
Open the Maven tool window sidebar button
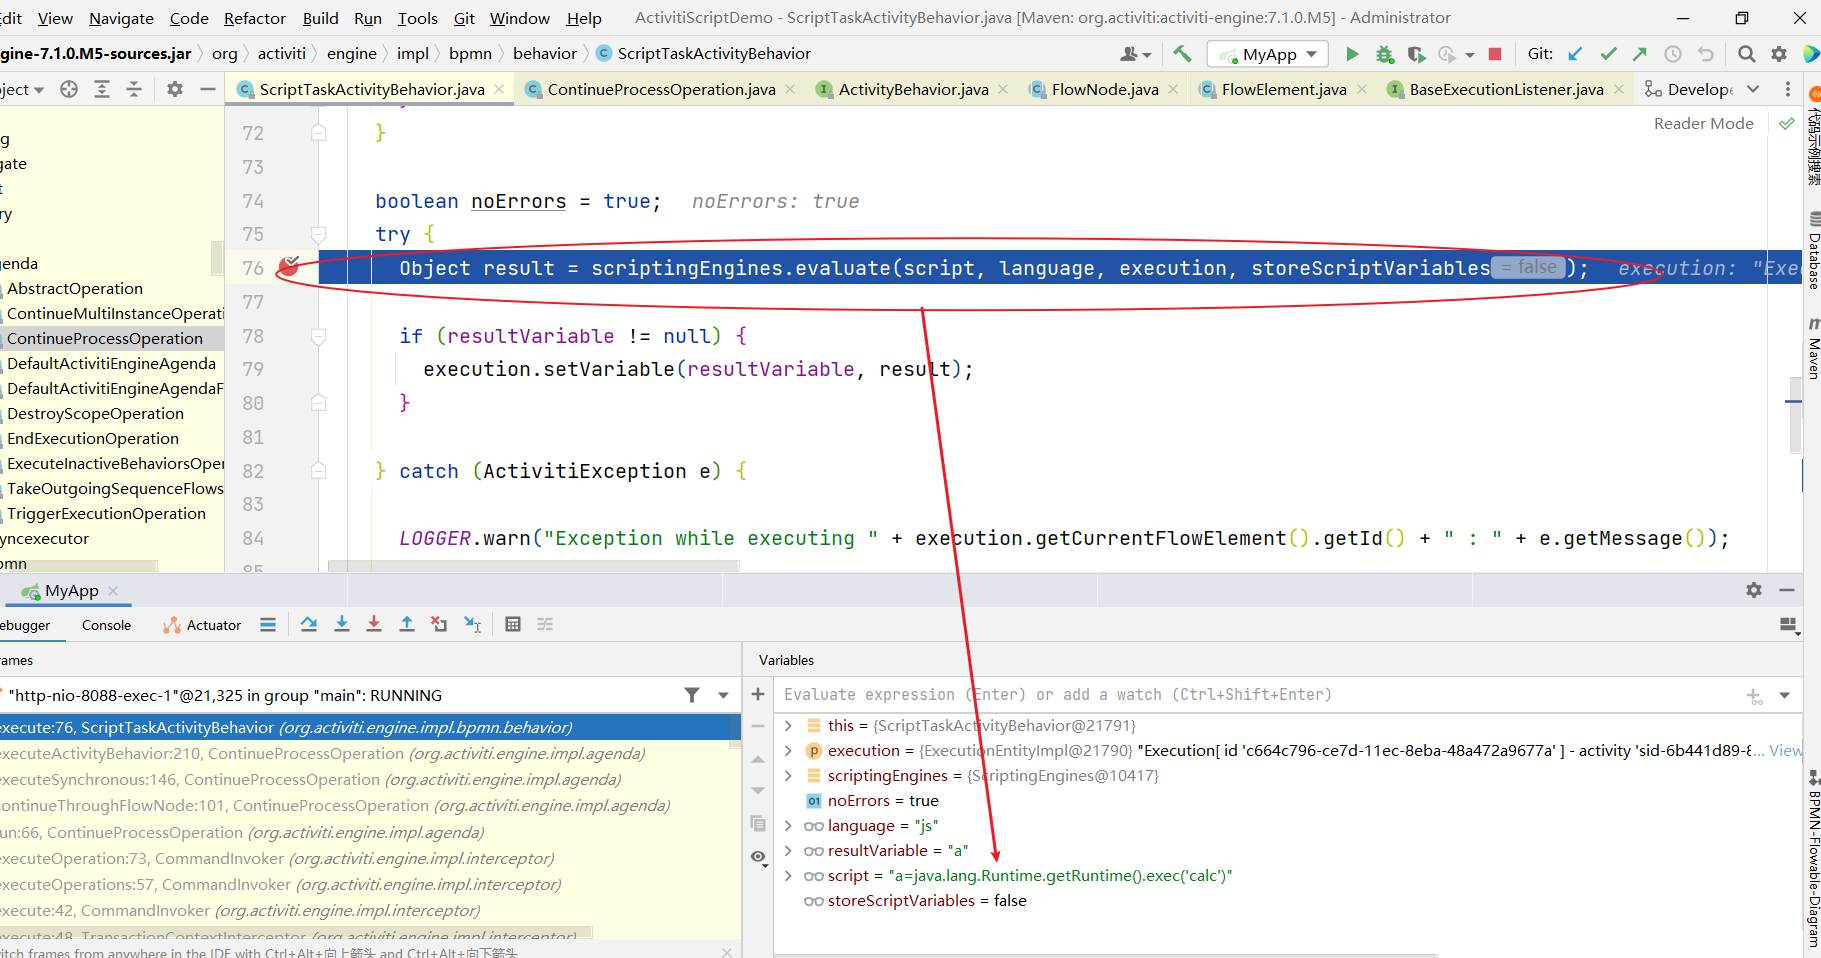click(1812, 348)
